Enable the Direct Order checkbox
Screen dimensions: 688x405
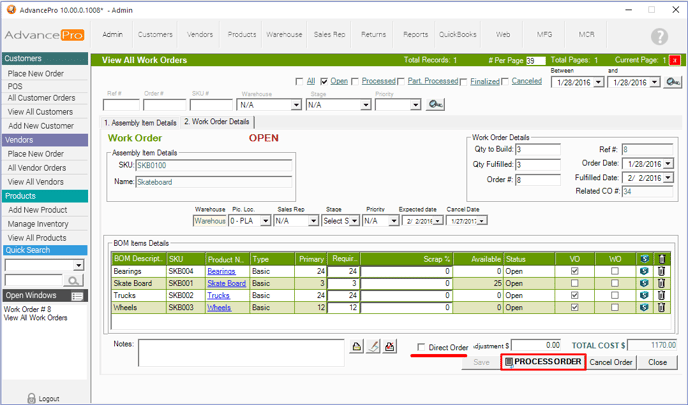coord(421,347)
